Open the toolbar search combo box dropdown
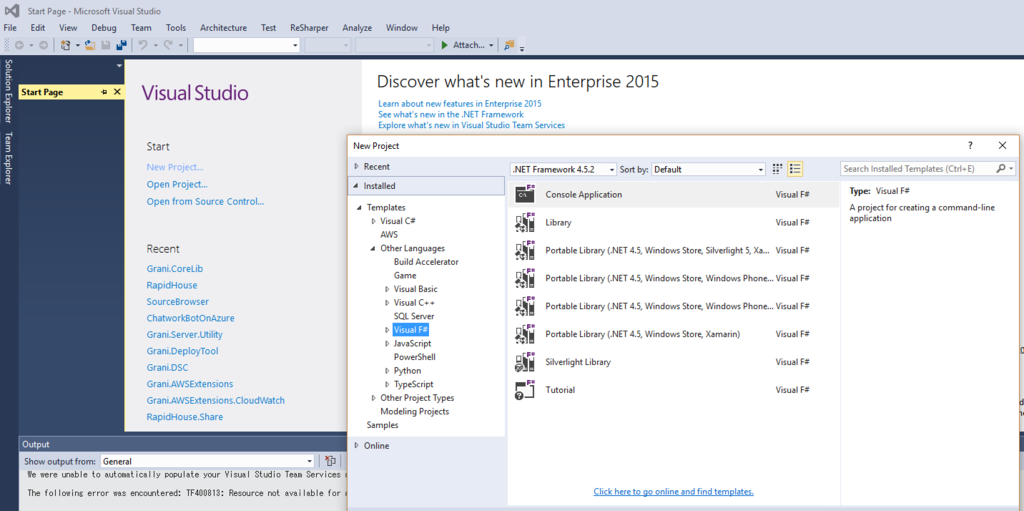The image size is (1024, 511). coord(295,45)
